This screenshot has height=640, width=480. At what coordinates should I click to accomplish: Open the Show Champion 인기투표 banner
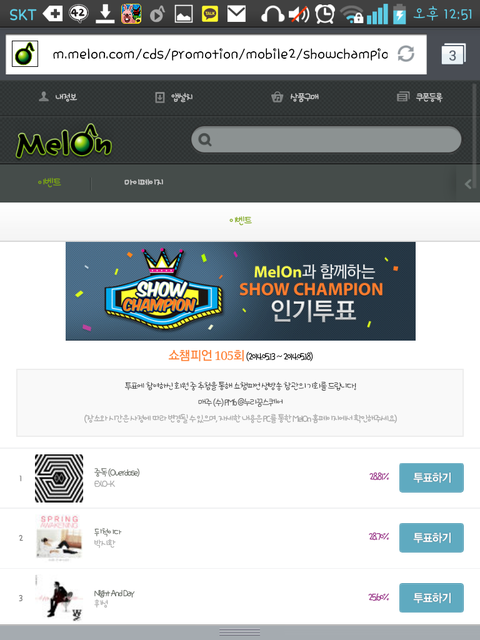tap(240, 291)
